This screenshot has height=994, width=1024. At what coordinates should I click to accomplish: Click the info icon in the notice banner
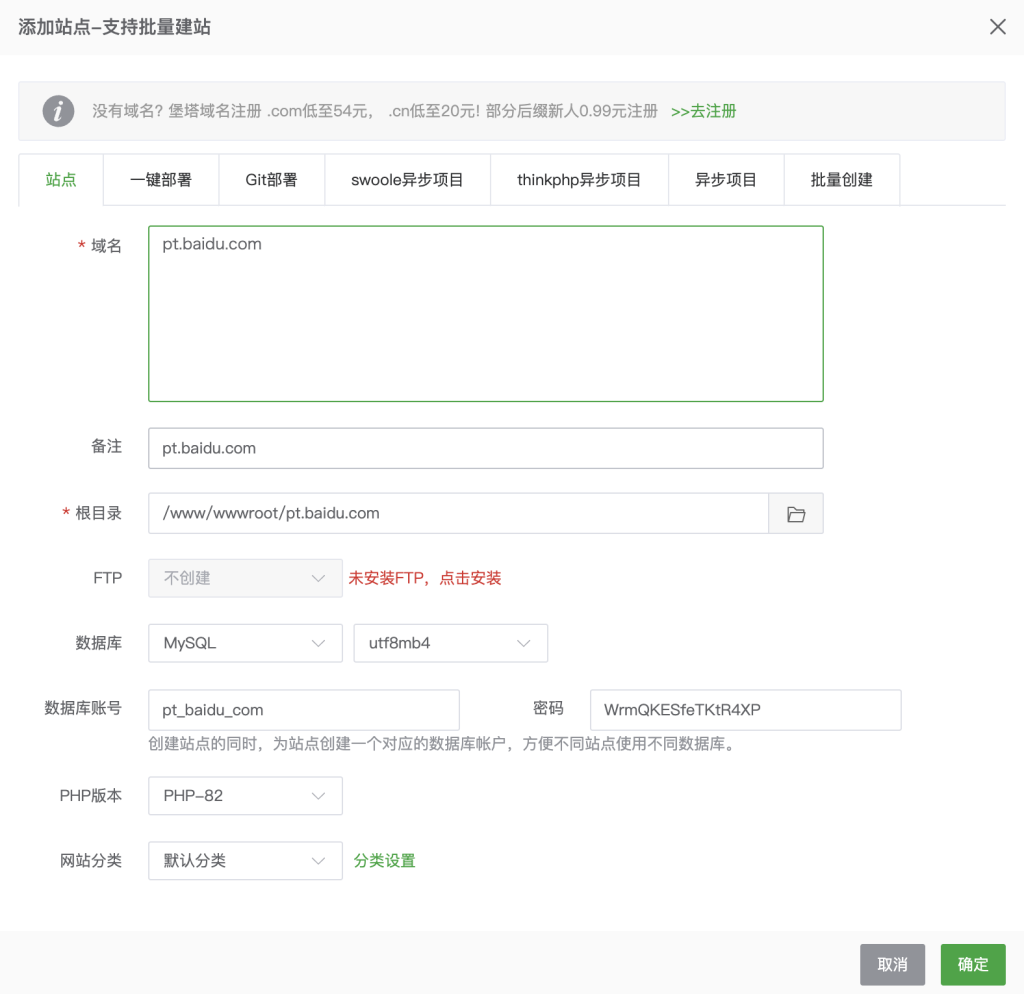pos(59,111)
